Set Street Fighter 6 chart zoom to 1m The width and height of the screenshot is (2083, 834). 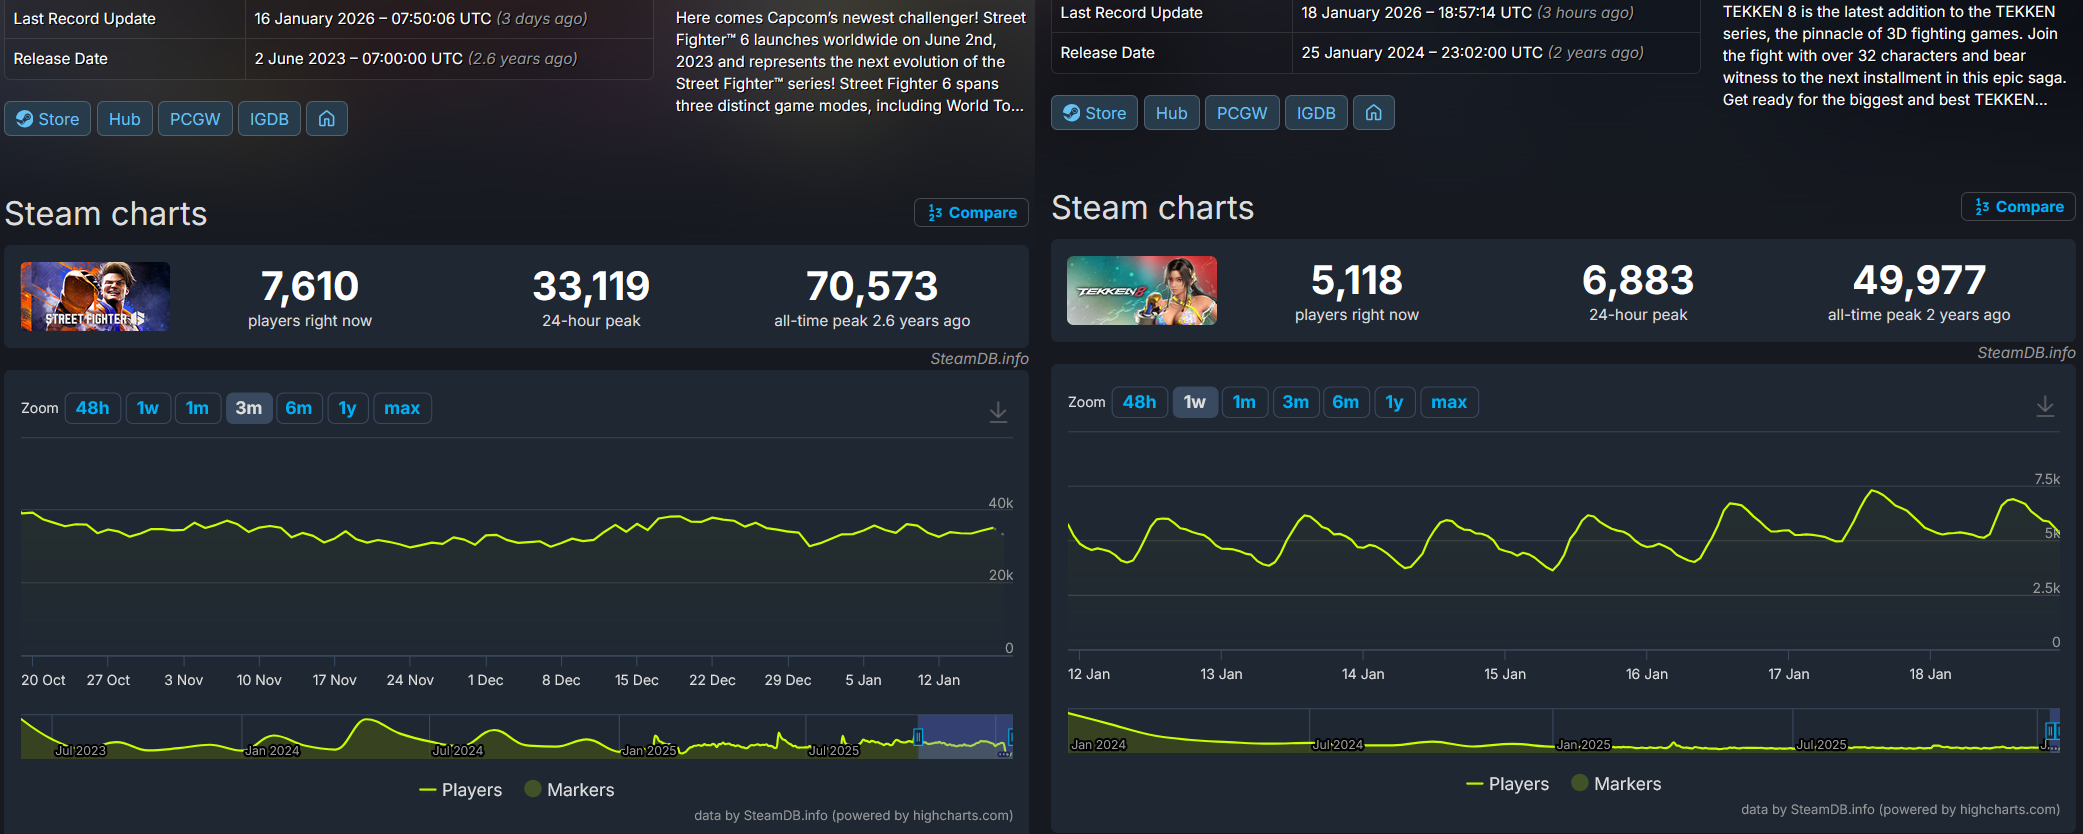(198, 408)
